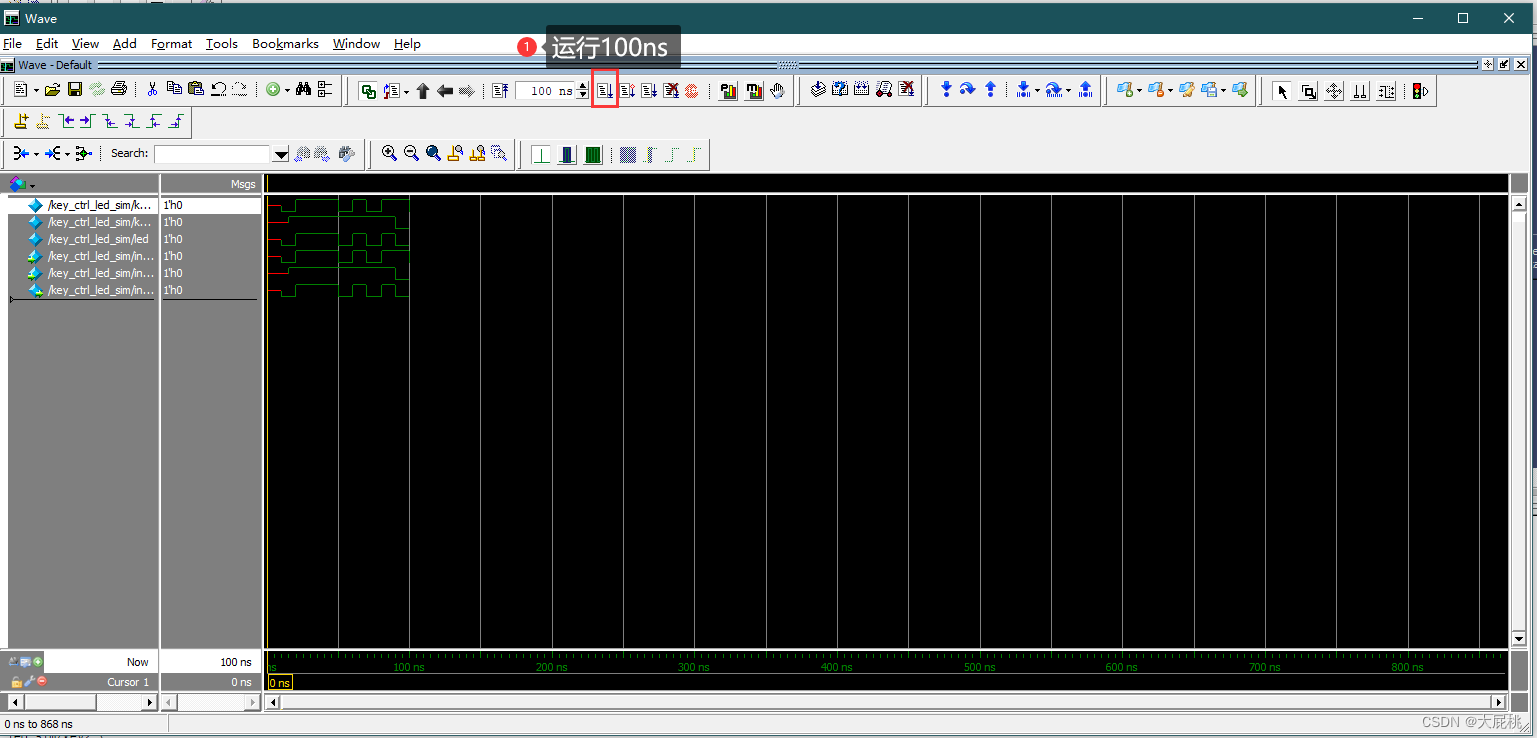This screenshot has height=738, width=1537.
Task: Select the Two Cursor Mode icon
Action: [1360, 91]
